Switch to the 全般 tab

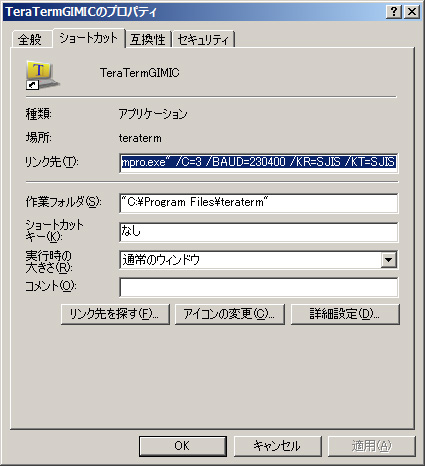(x=31, y=39)
